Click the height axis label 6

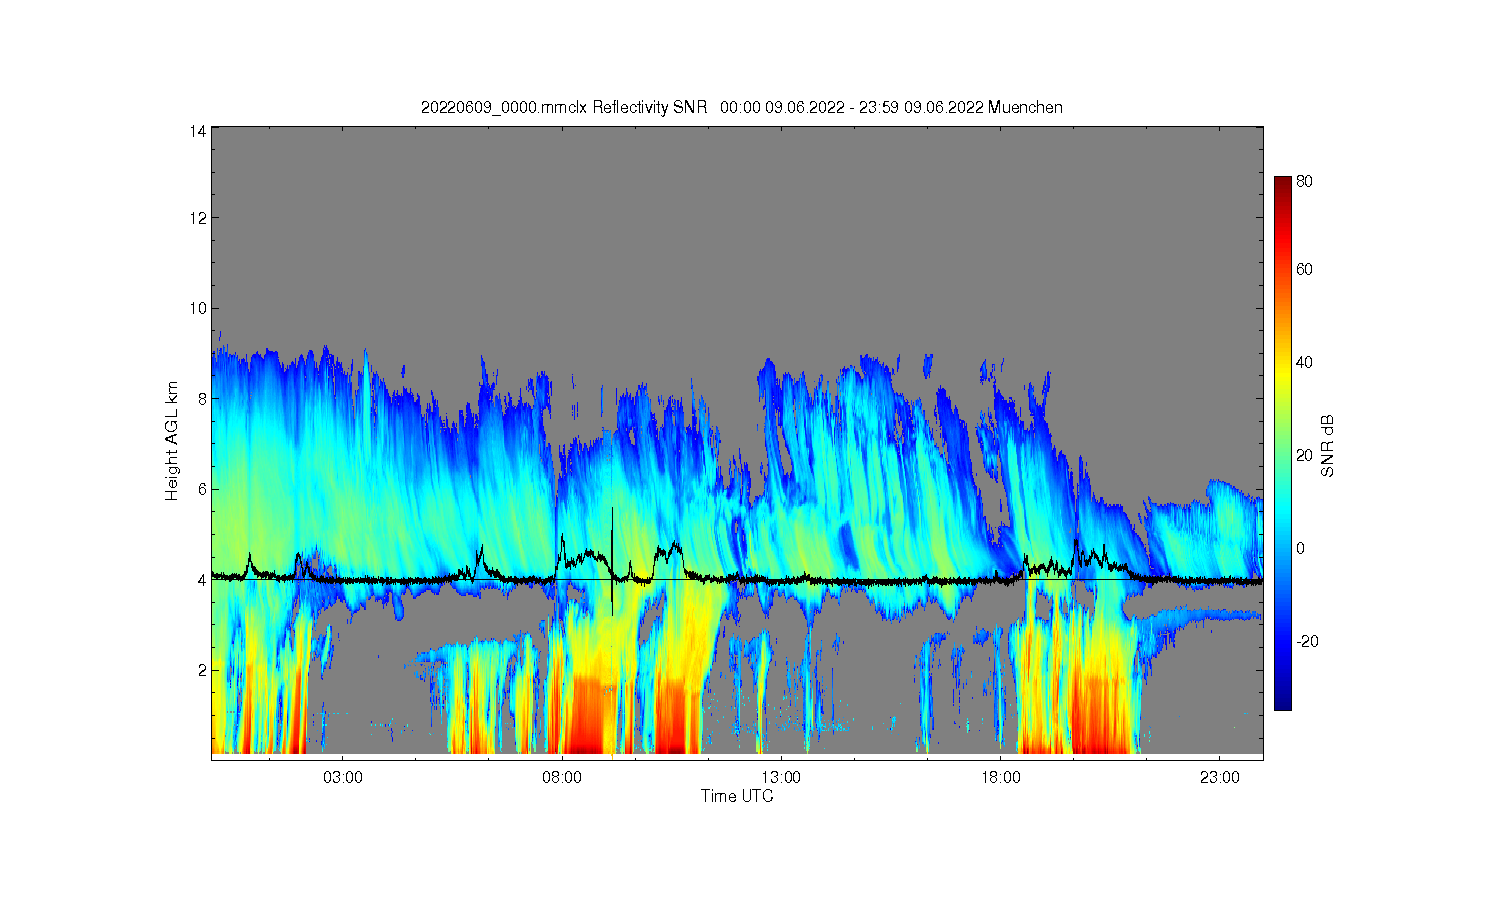(x=202, y=489)
